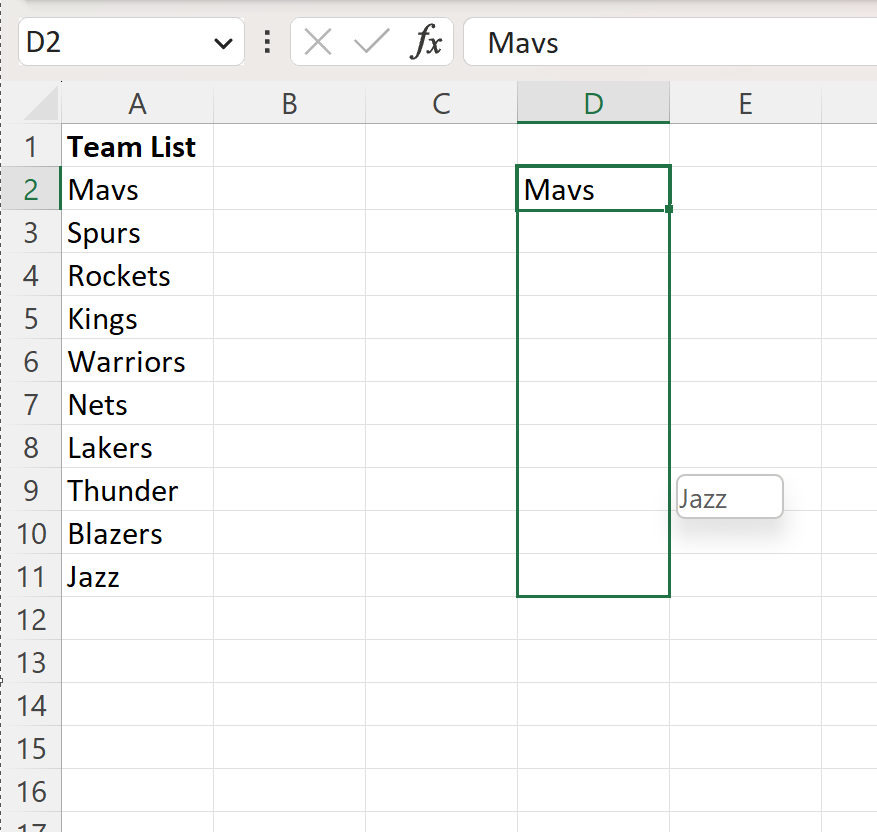
Task: Select the Jazz autocomplete suggestion
Action: [728, 496]
